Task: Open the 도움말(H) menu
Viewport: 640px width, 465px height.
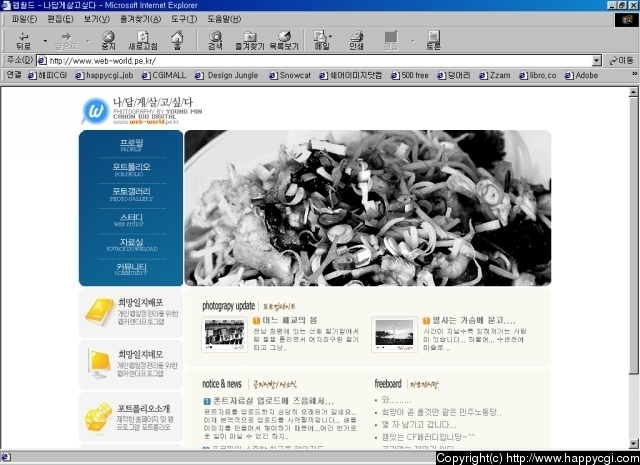Action: click(x=224, y=19)
